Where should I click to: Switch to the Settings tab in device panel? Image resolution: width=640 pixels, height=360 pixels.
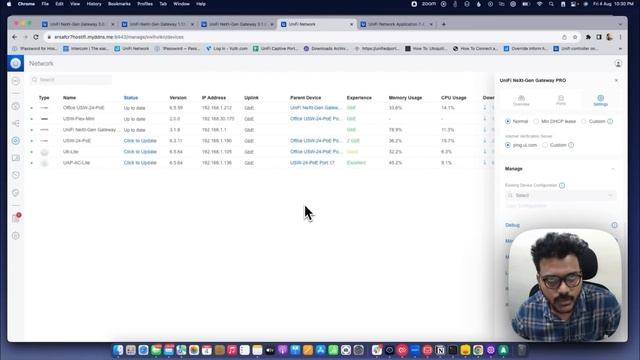pyautogui.click(x=600, y=100)
